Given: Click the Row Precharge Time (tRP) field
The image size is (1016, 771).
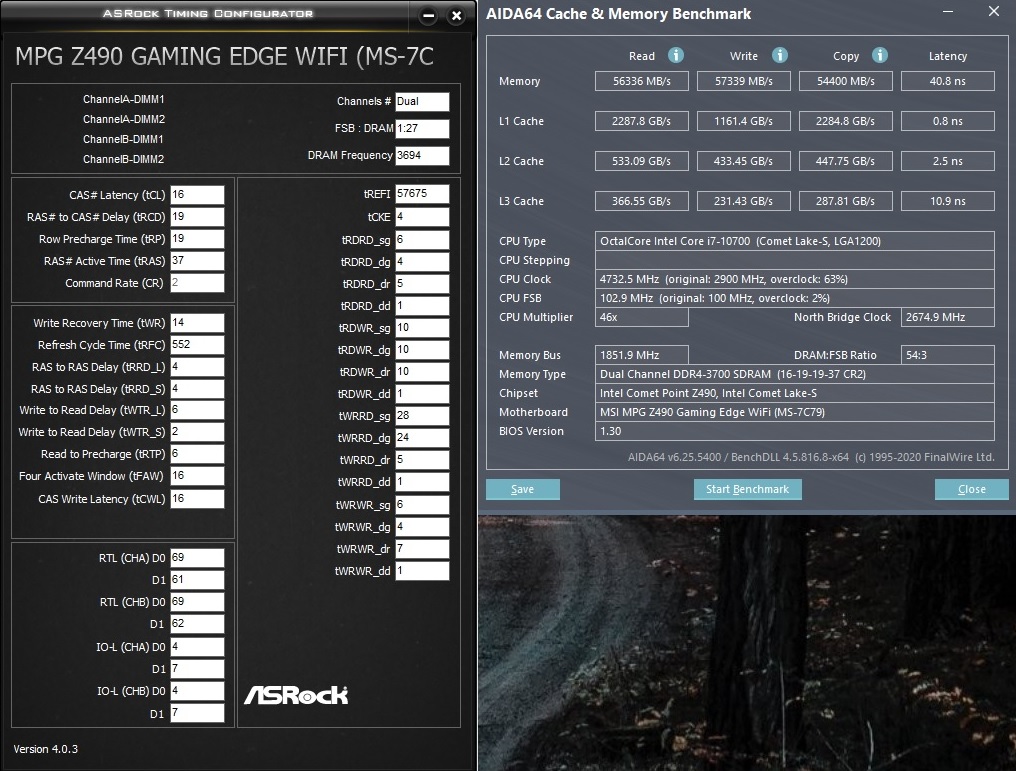Looking at the screenshot, I should pyautogui.click(x=197, y=239).
